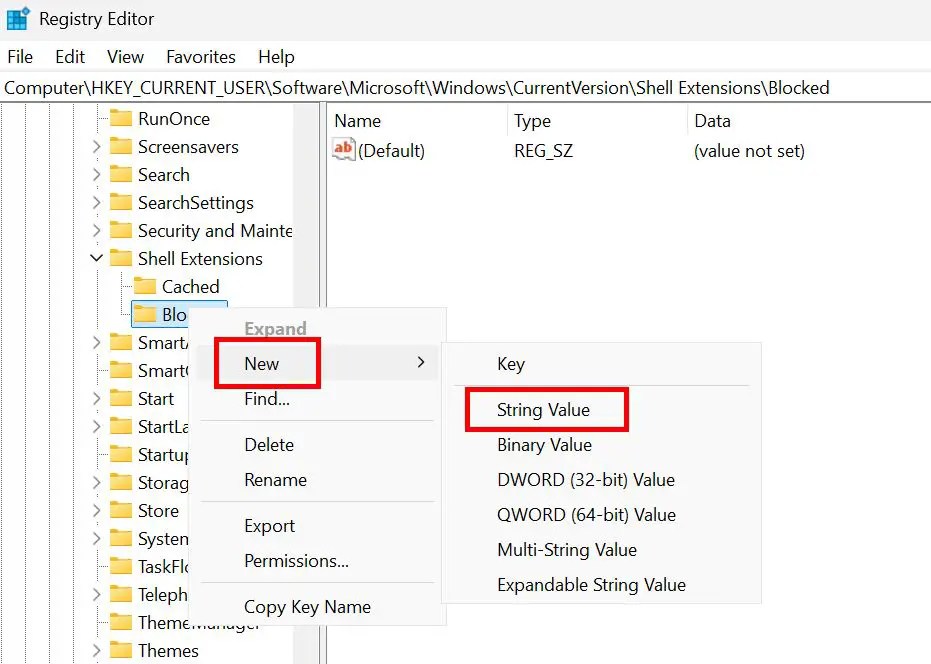Select QWORD (64-bit) Value option
Viewport: 931px width, 664px height.
(601, 515)
